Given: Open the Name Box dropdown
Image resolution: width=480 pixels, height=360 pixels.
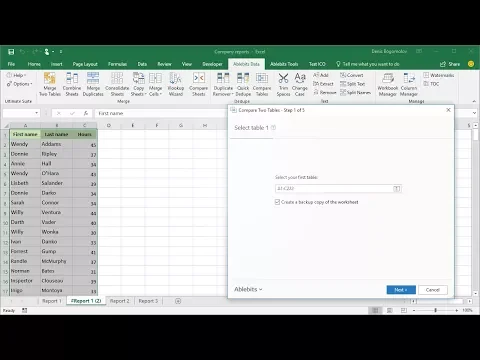Looking at the screenshot, I should tap(37, 113).
